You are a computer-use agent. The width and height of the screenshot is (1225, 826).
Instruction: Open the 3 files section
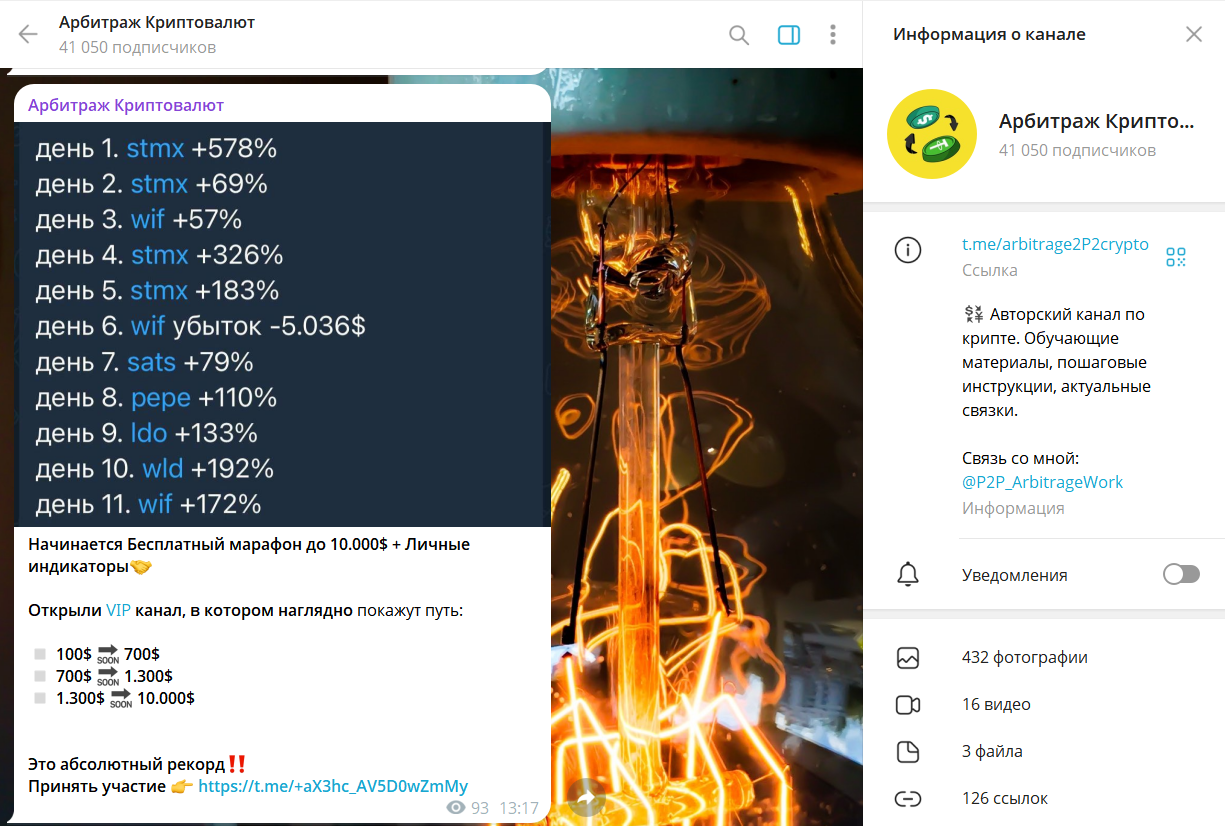(1044, 751)
